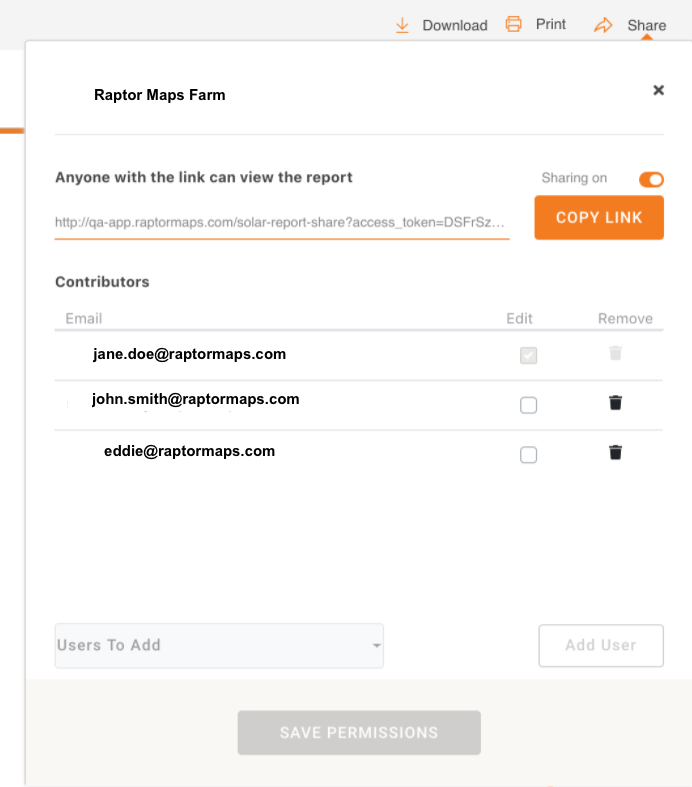Click the Share arrow icon
This screenshot has width=692, height=787.
tap(603, 25)
